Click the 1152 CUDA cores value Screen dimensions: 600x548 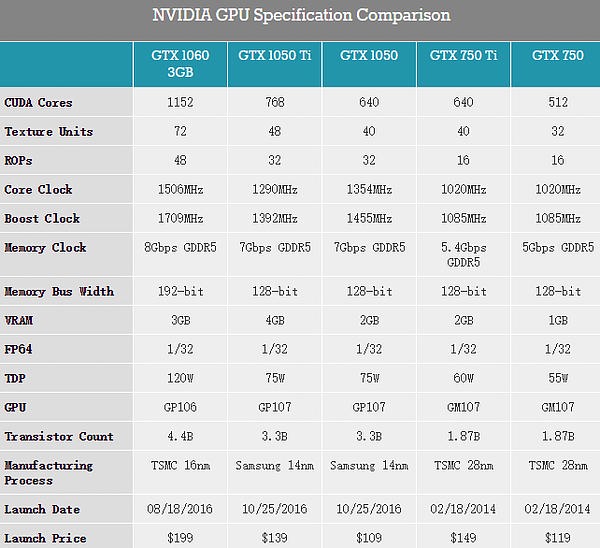(x=180, y=102)
